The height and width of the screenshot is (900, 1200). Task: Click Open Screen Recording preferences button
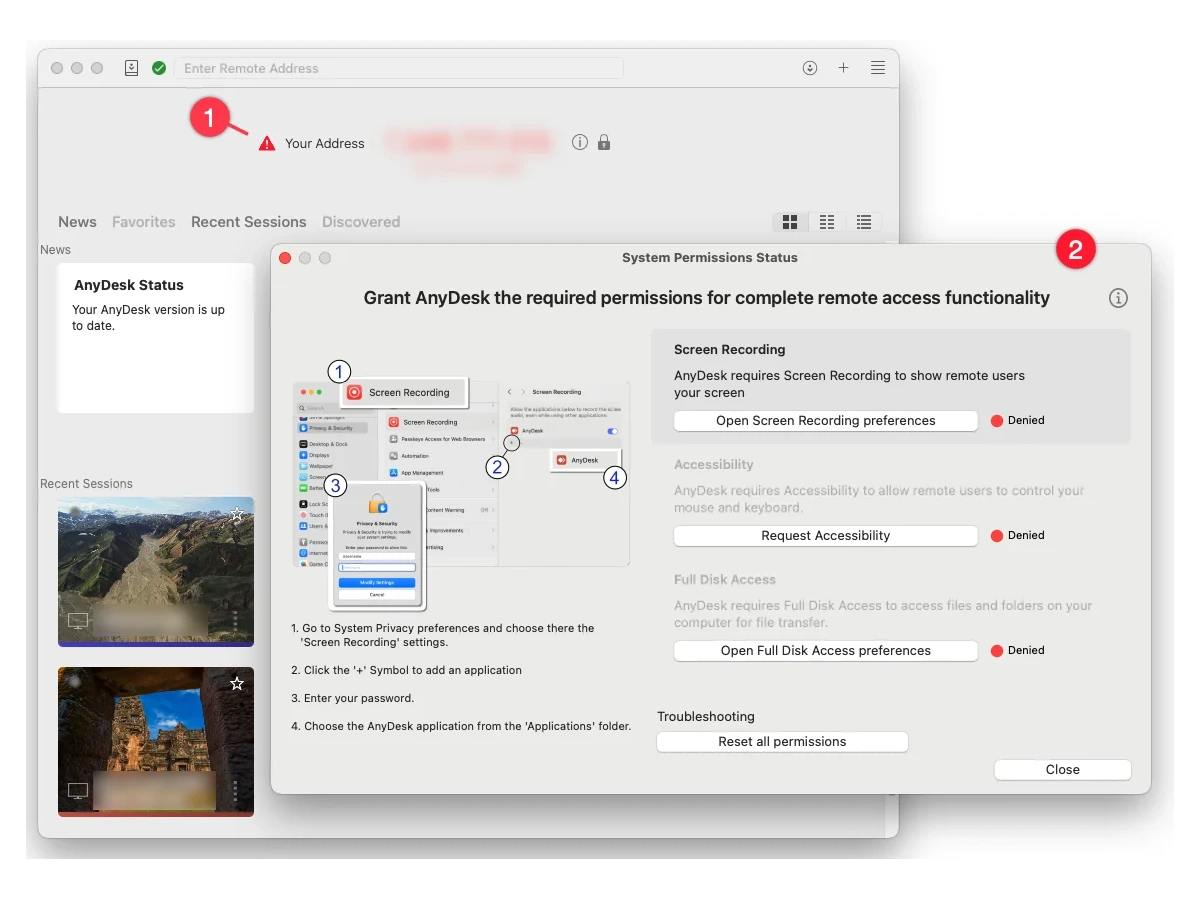point(826,421)
